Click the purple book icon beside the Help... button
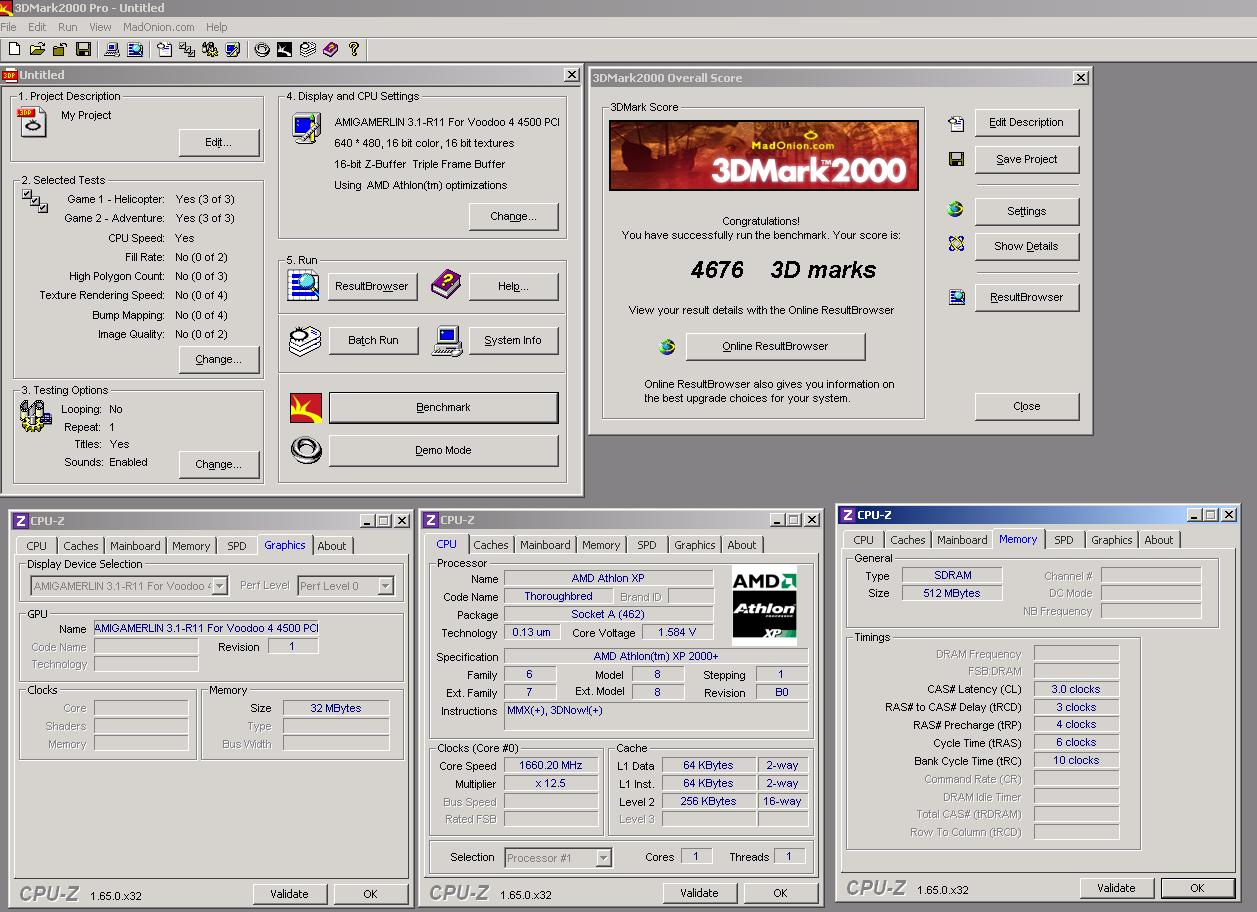1257x912 pixels. point(446,285)
